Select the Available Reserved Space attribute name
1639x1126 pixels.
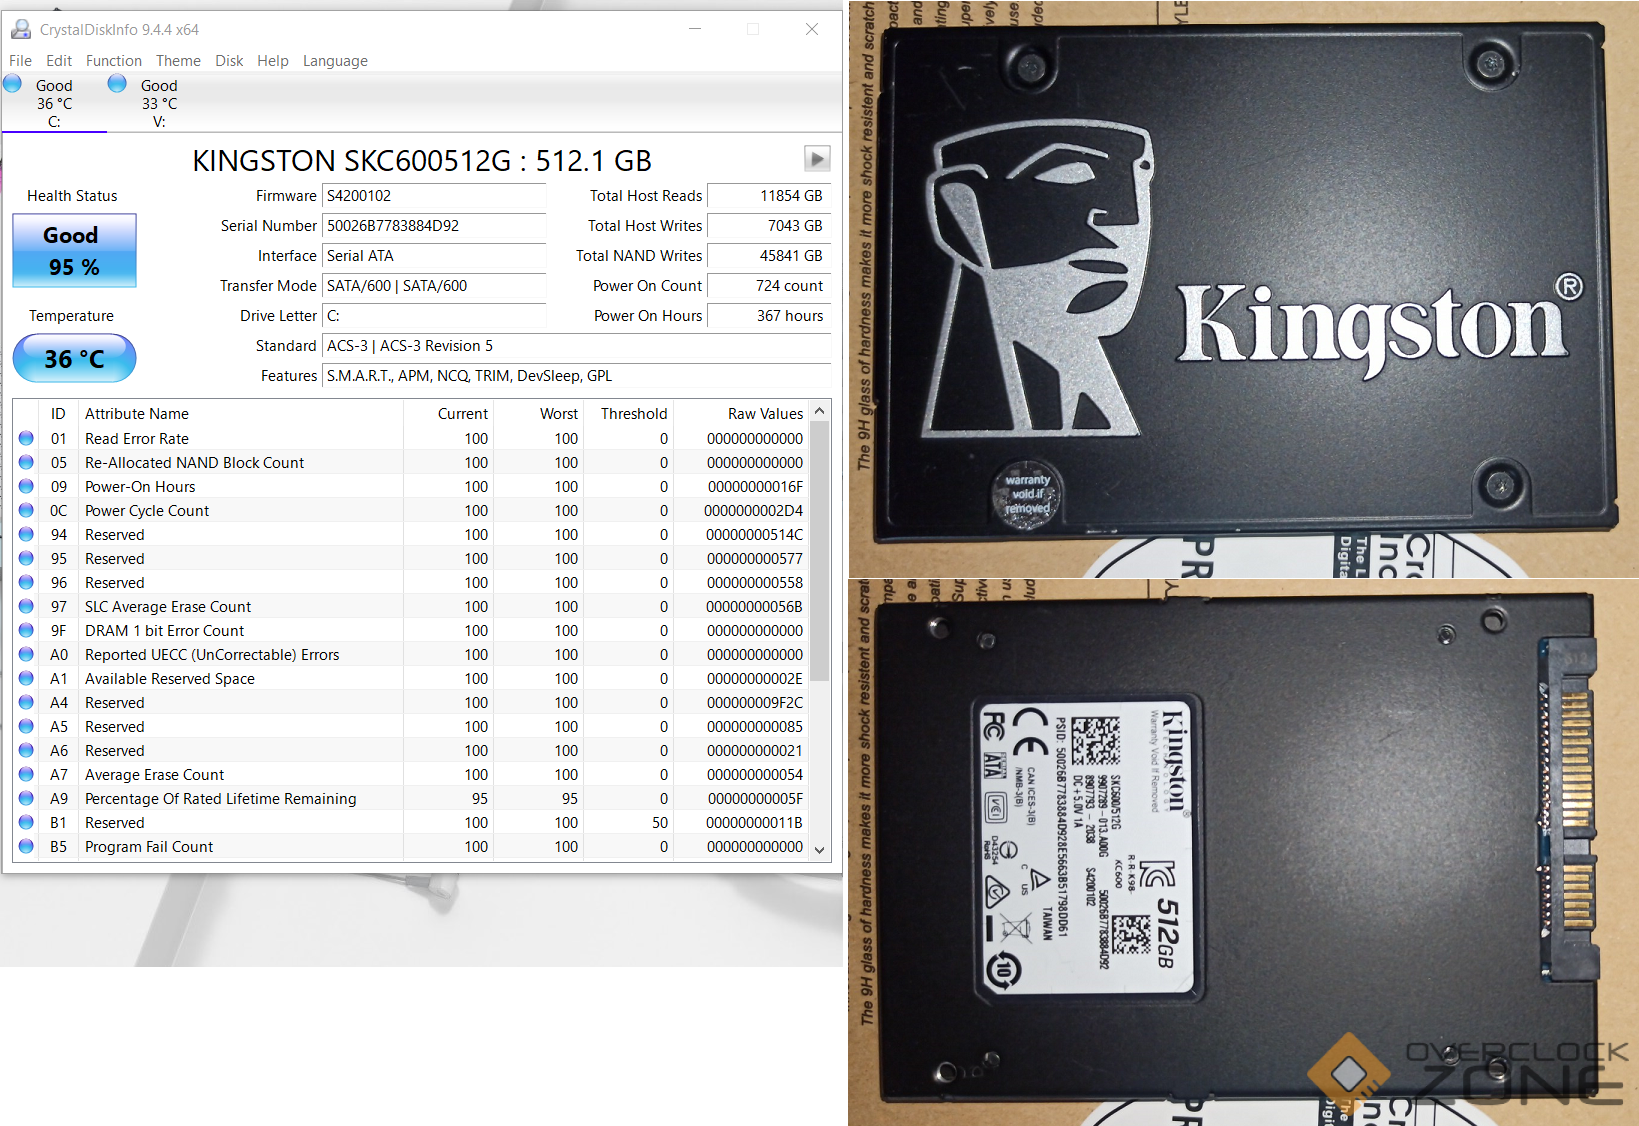(x=170, y=679)
